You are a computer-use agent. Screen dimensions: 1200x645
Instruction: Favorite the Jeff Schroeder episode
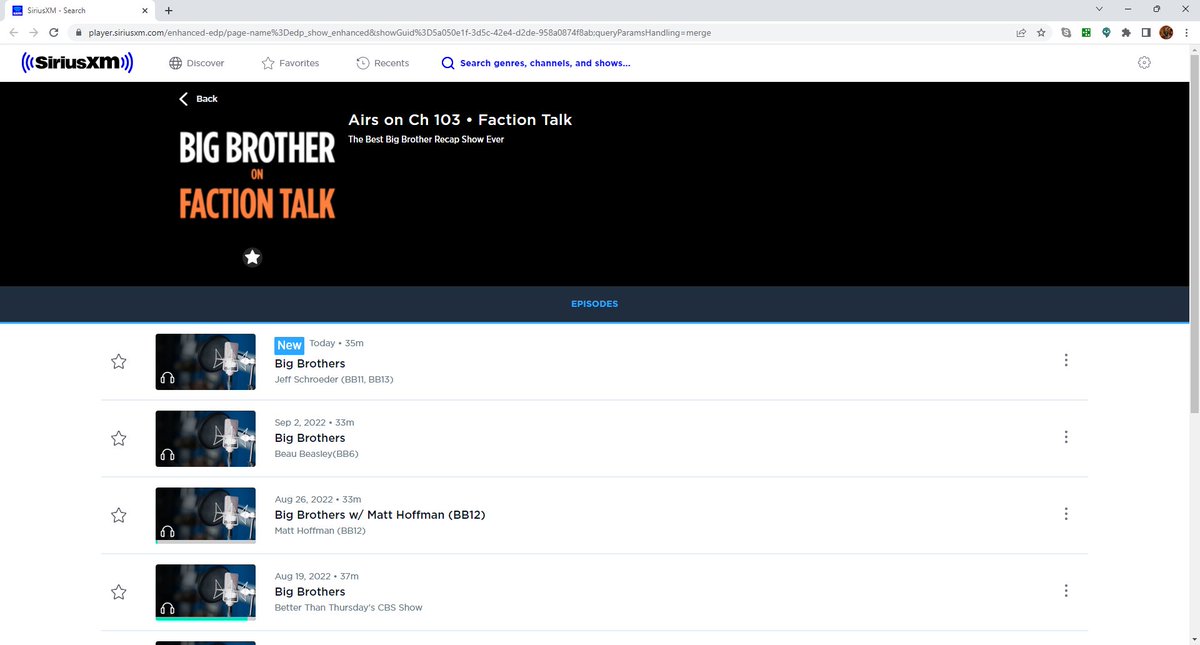118,362
